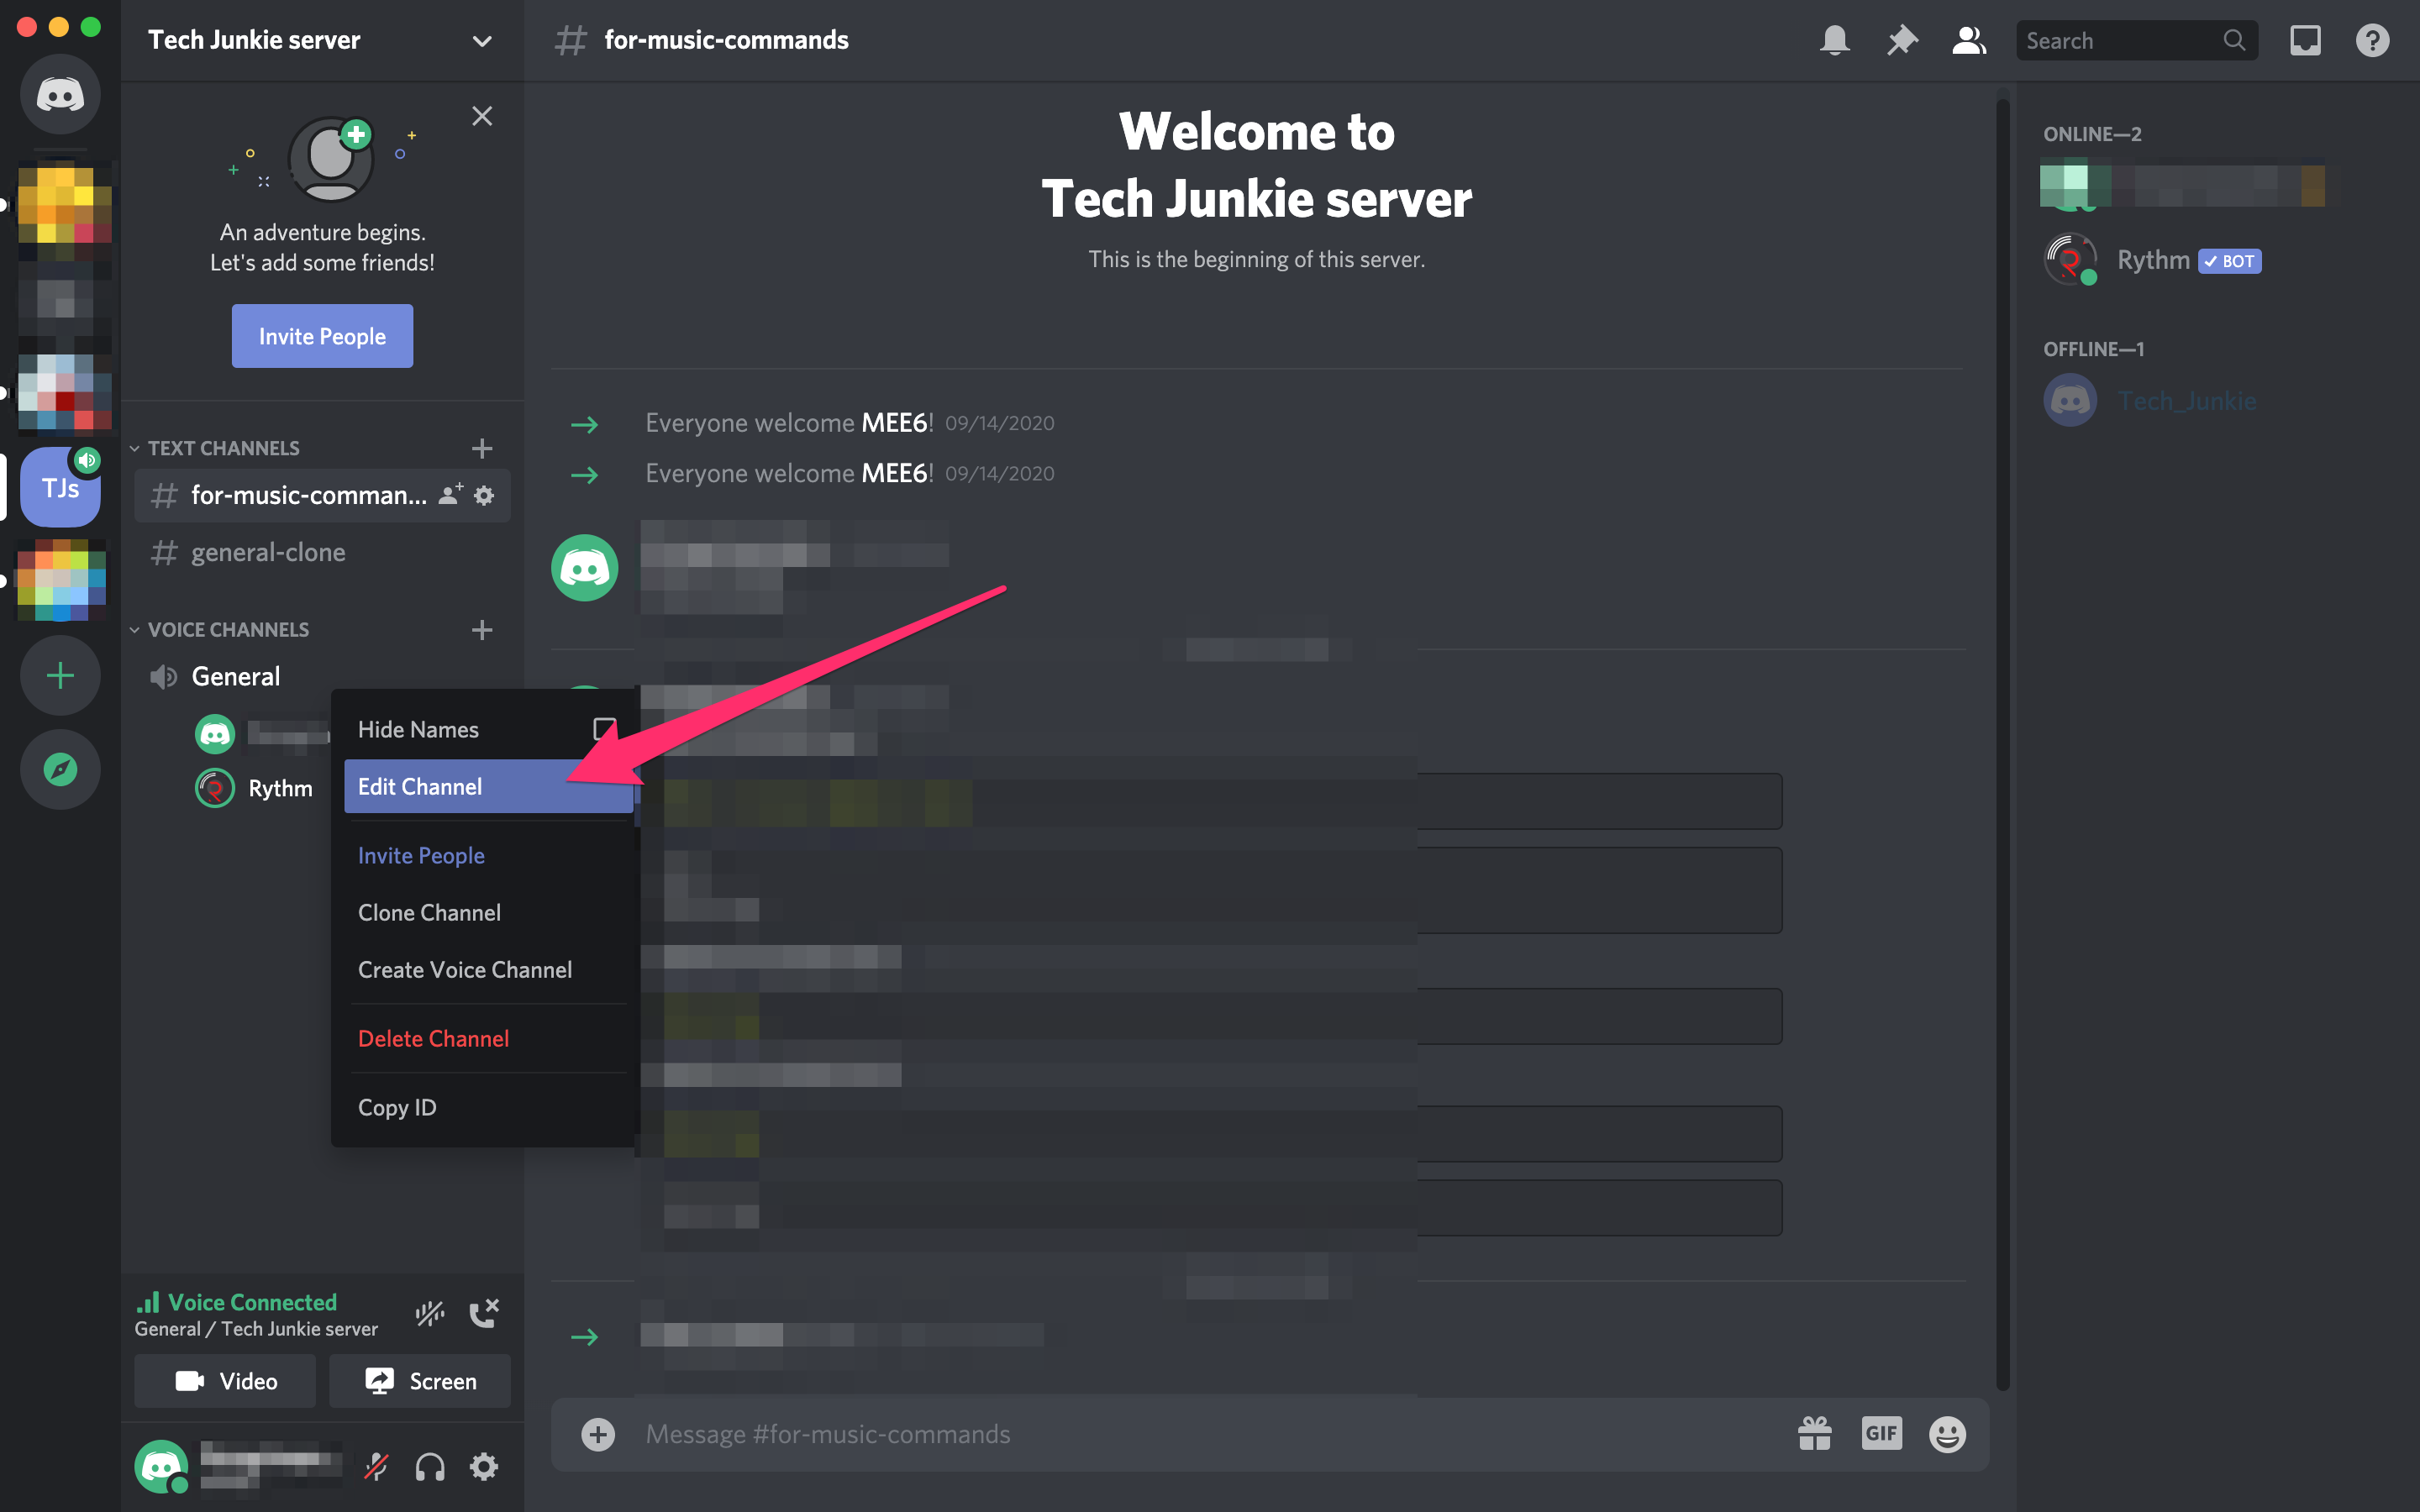
Task: Click the Copy ID option
Action: tap(397, 1106)
